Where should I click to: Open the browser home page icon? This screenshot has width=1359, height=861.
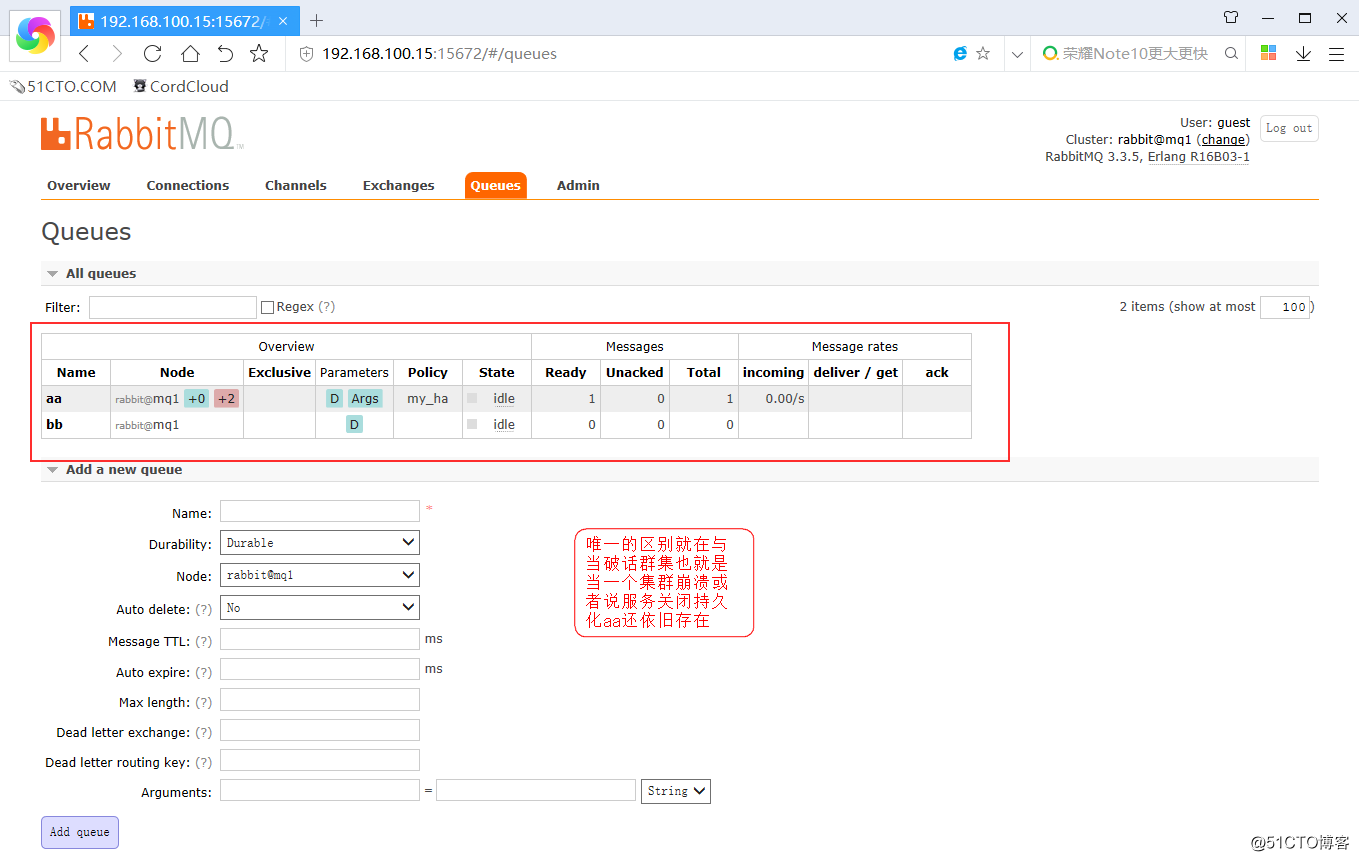[190, 54]
